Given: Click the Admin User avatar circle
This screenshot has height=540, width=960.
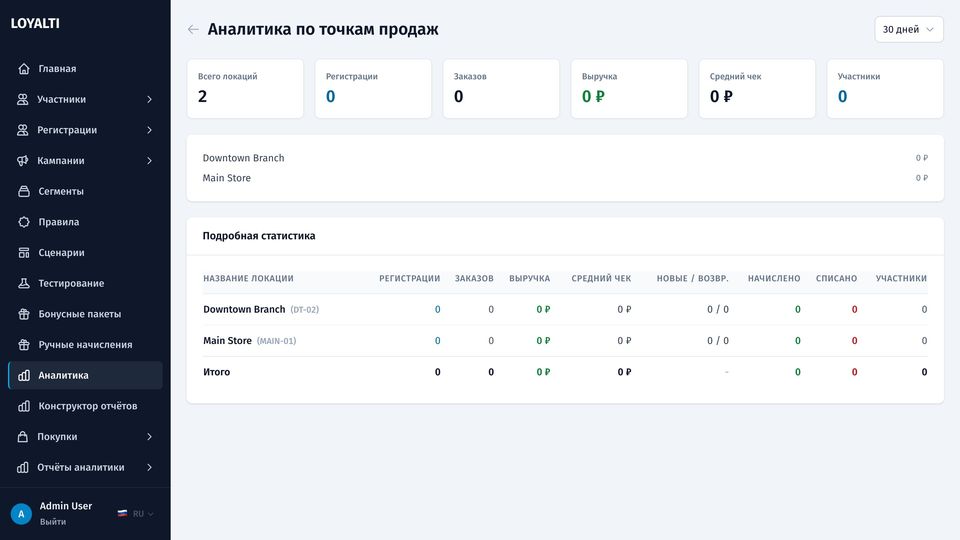Looking at the screenshot, I should (x=21, y=514).
